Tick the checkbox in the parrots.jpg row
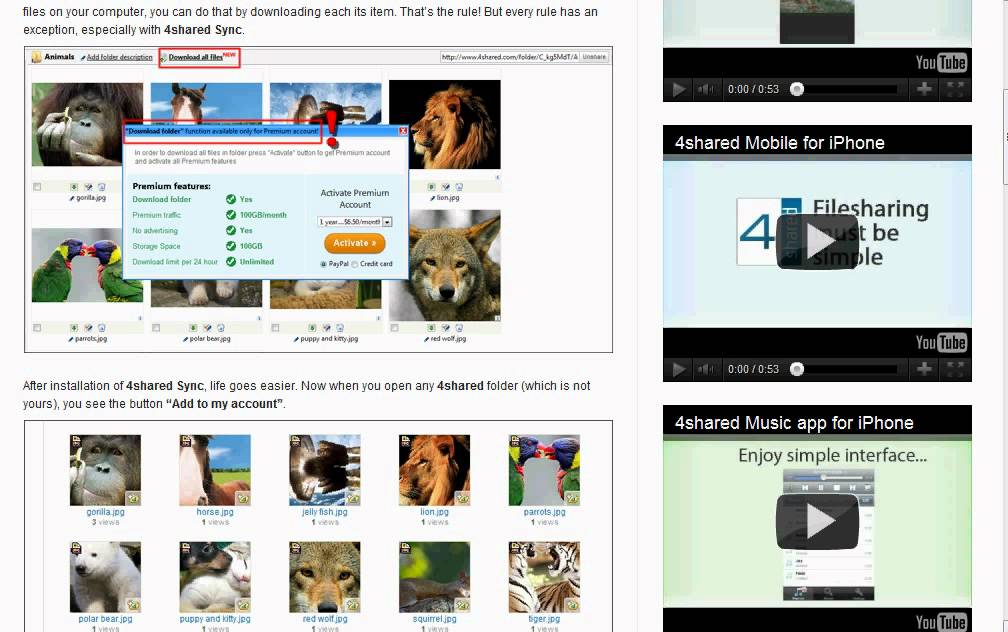Screen dimensions: 1008x632 37,328
